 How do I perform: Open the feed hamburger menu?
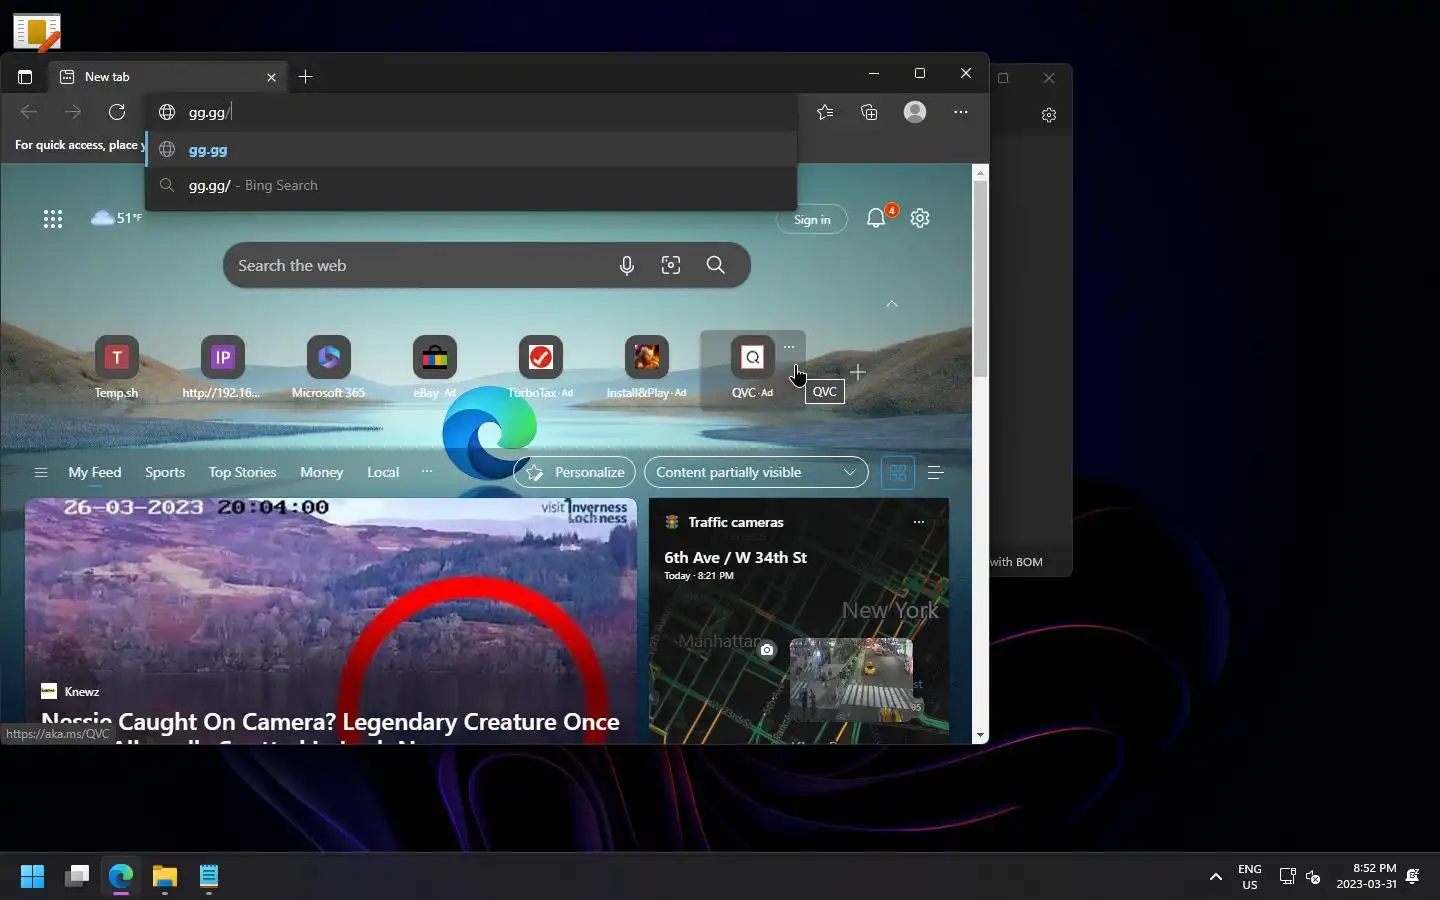pyautogui.click(x=41, y=473)
